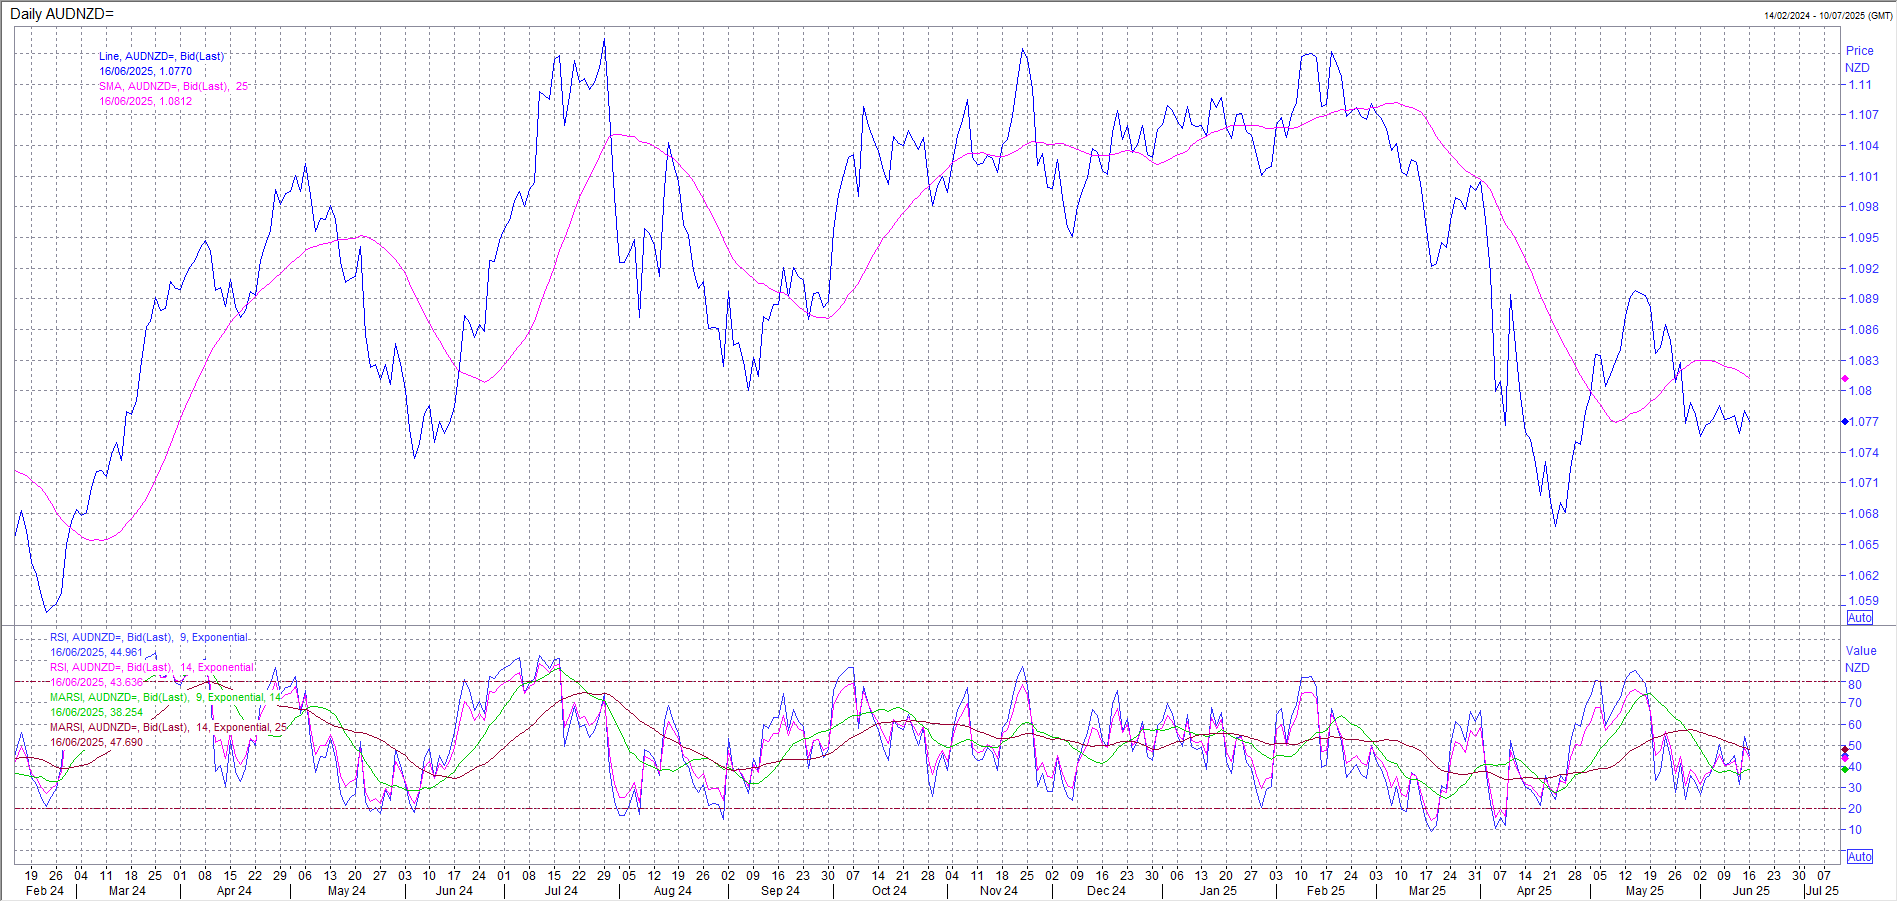Image resolution: width=1898 pixels, height=902 pixels.
Task: Click the Jul 24 month label
Action: point(561,890)
